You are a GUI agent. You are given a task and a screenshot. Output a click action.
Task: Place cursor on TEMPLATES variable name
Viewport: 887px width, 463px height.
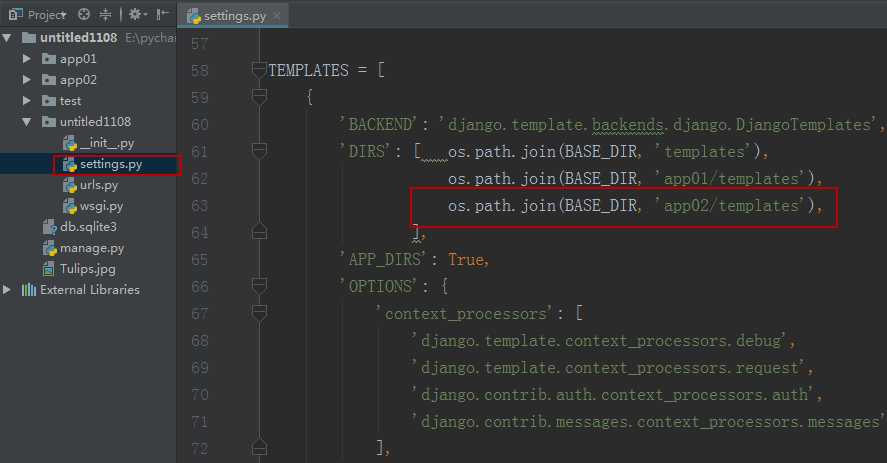pos(308,70)
